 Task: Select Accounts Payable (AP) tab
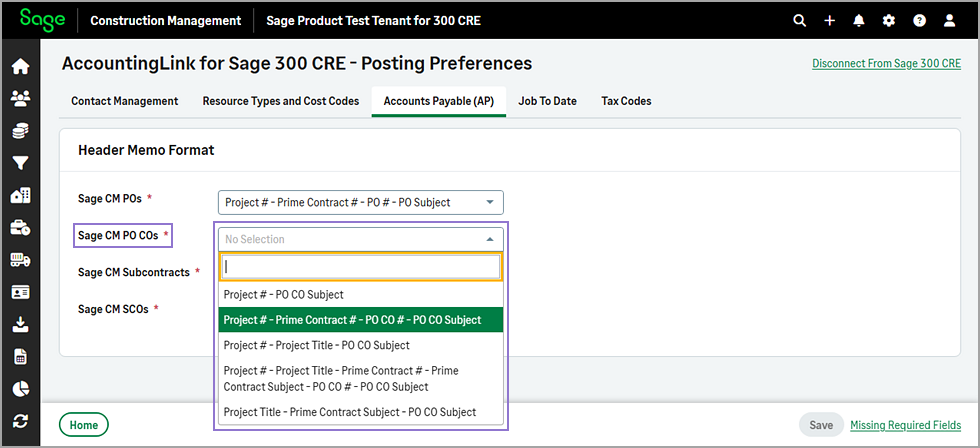coord(439,101)
